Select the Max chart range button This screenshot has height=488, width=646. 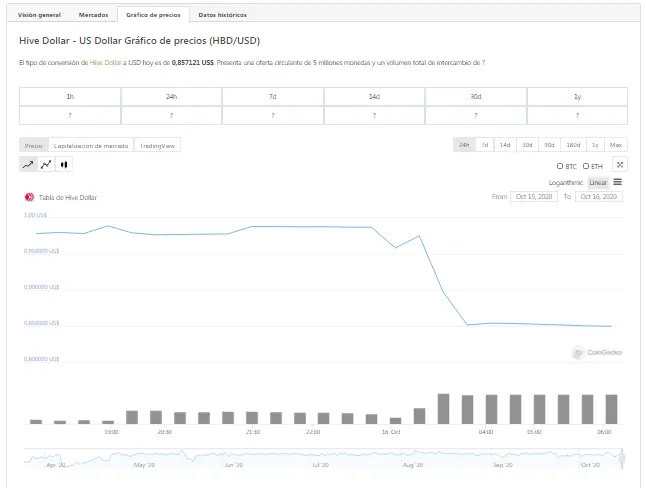(616, 145)
